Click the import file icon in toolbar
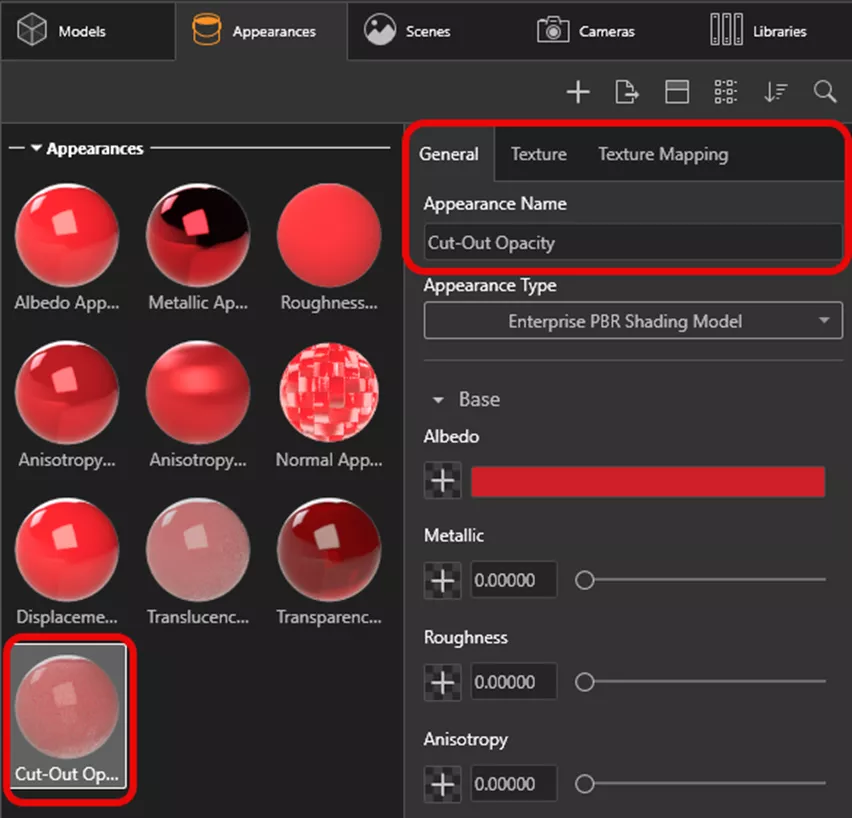 coord(627,92)
